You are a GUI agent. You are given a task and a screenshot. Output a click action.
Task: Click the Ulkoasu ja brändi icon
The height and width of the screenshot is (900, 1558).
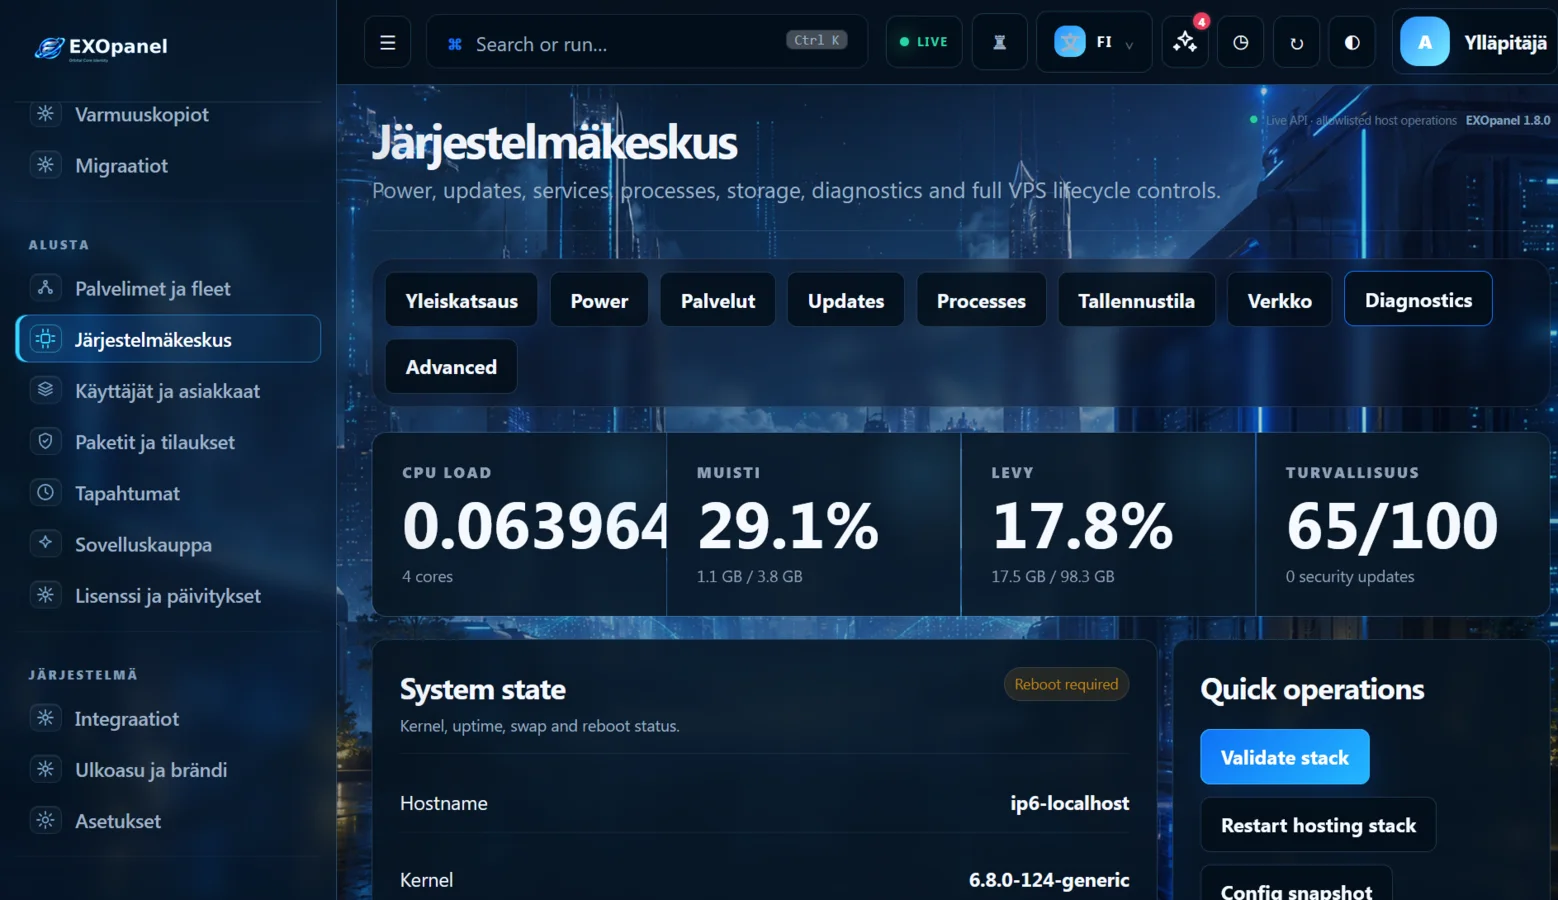45,769
